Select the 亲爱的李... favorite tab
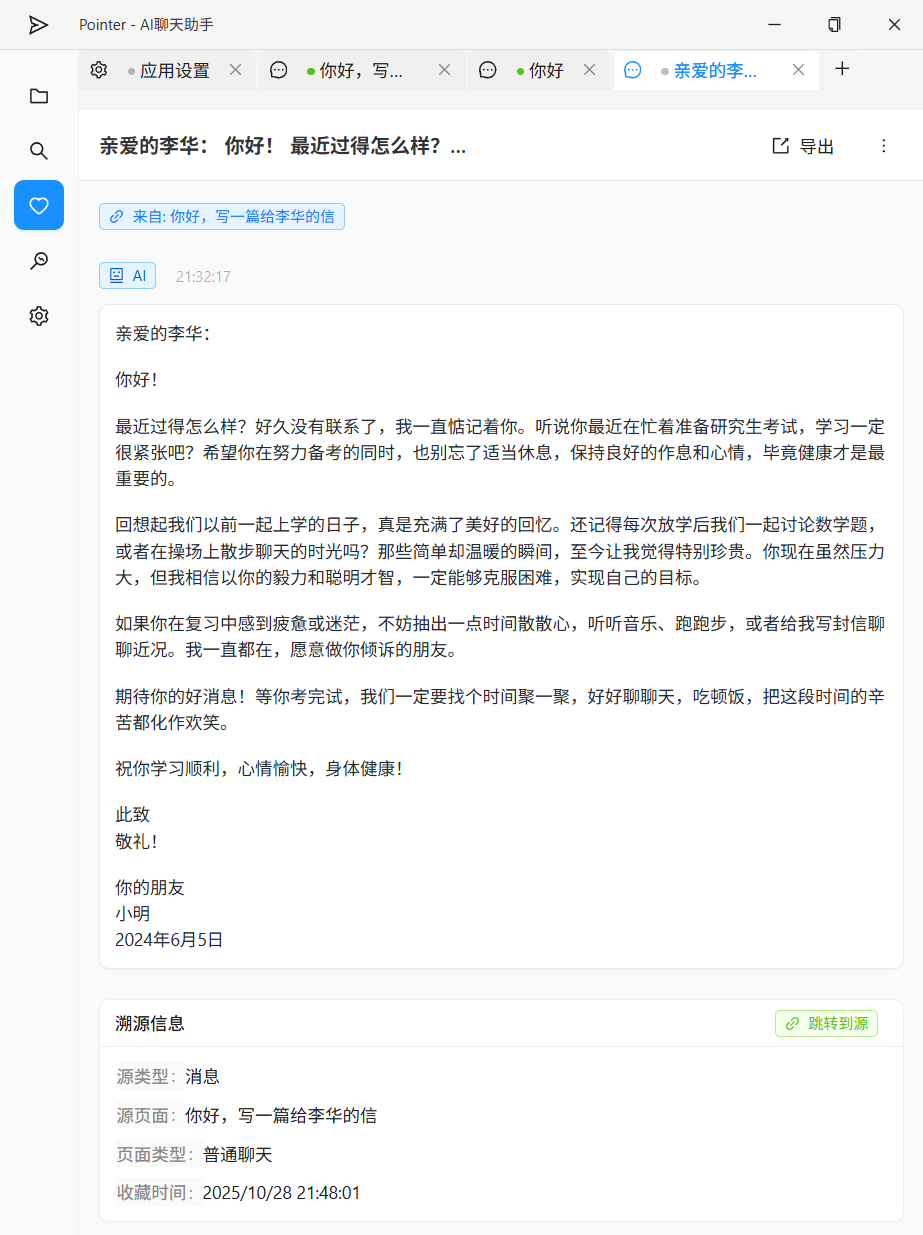Image resolution: width=923 pixels, height=1235 pixels. coord(710,70)
